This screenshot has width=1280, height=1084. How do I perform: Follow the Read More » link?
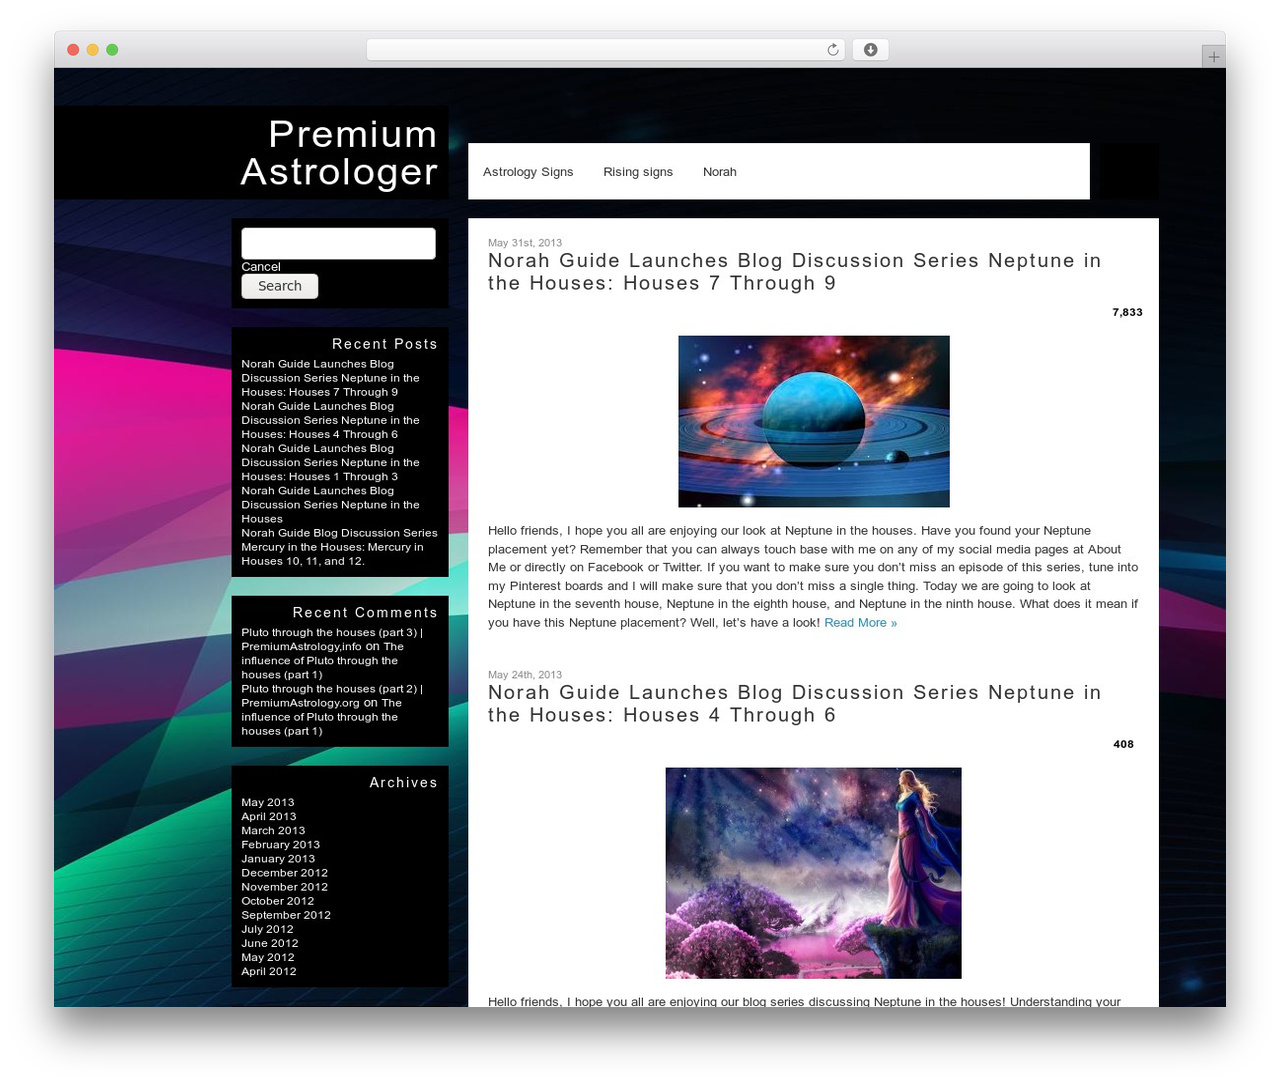[x=860, y=623]
